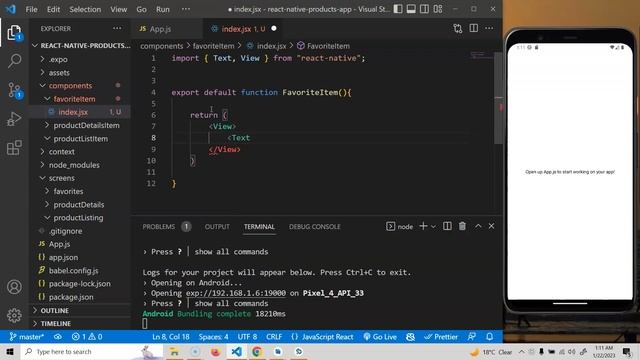Collapse the components folder

click(80, 86)
